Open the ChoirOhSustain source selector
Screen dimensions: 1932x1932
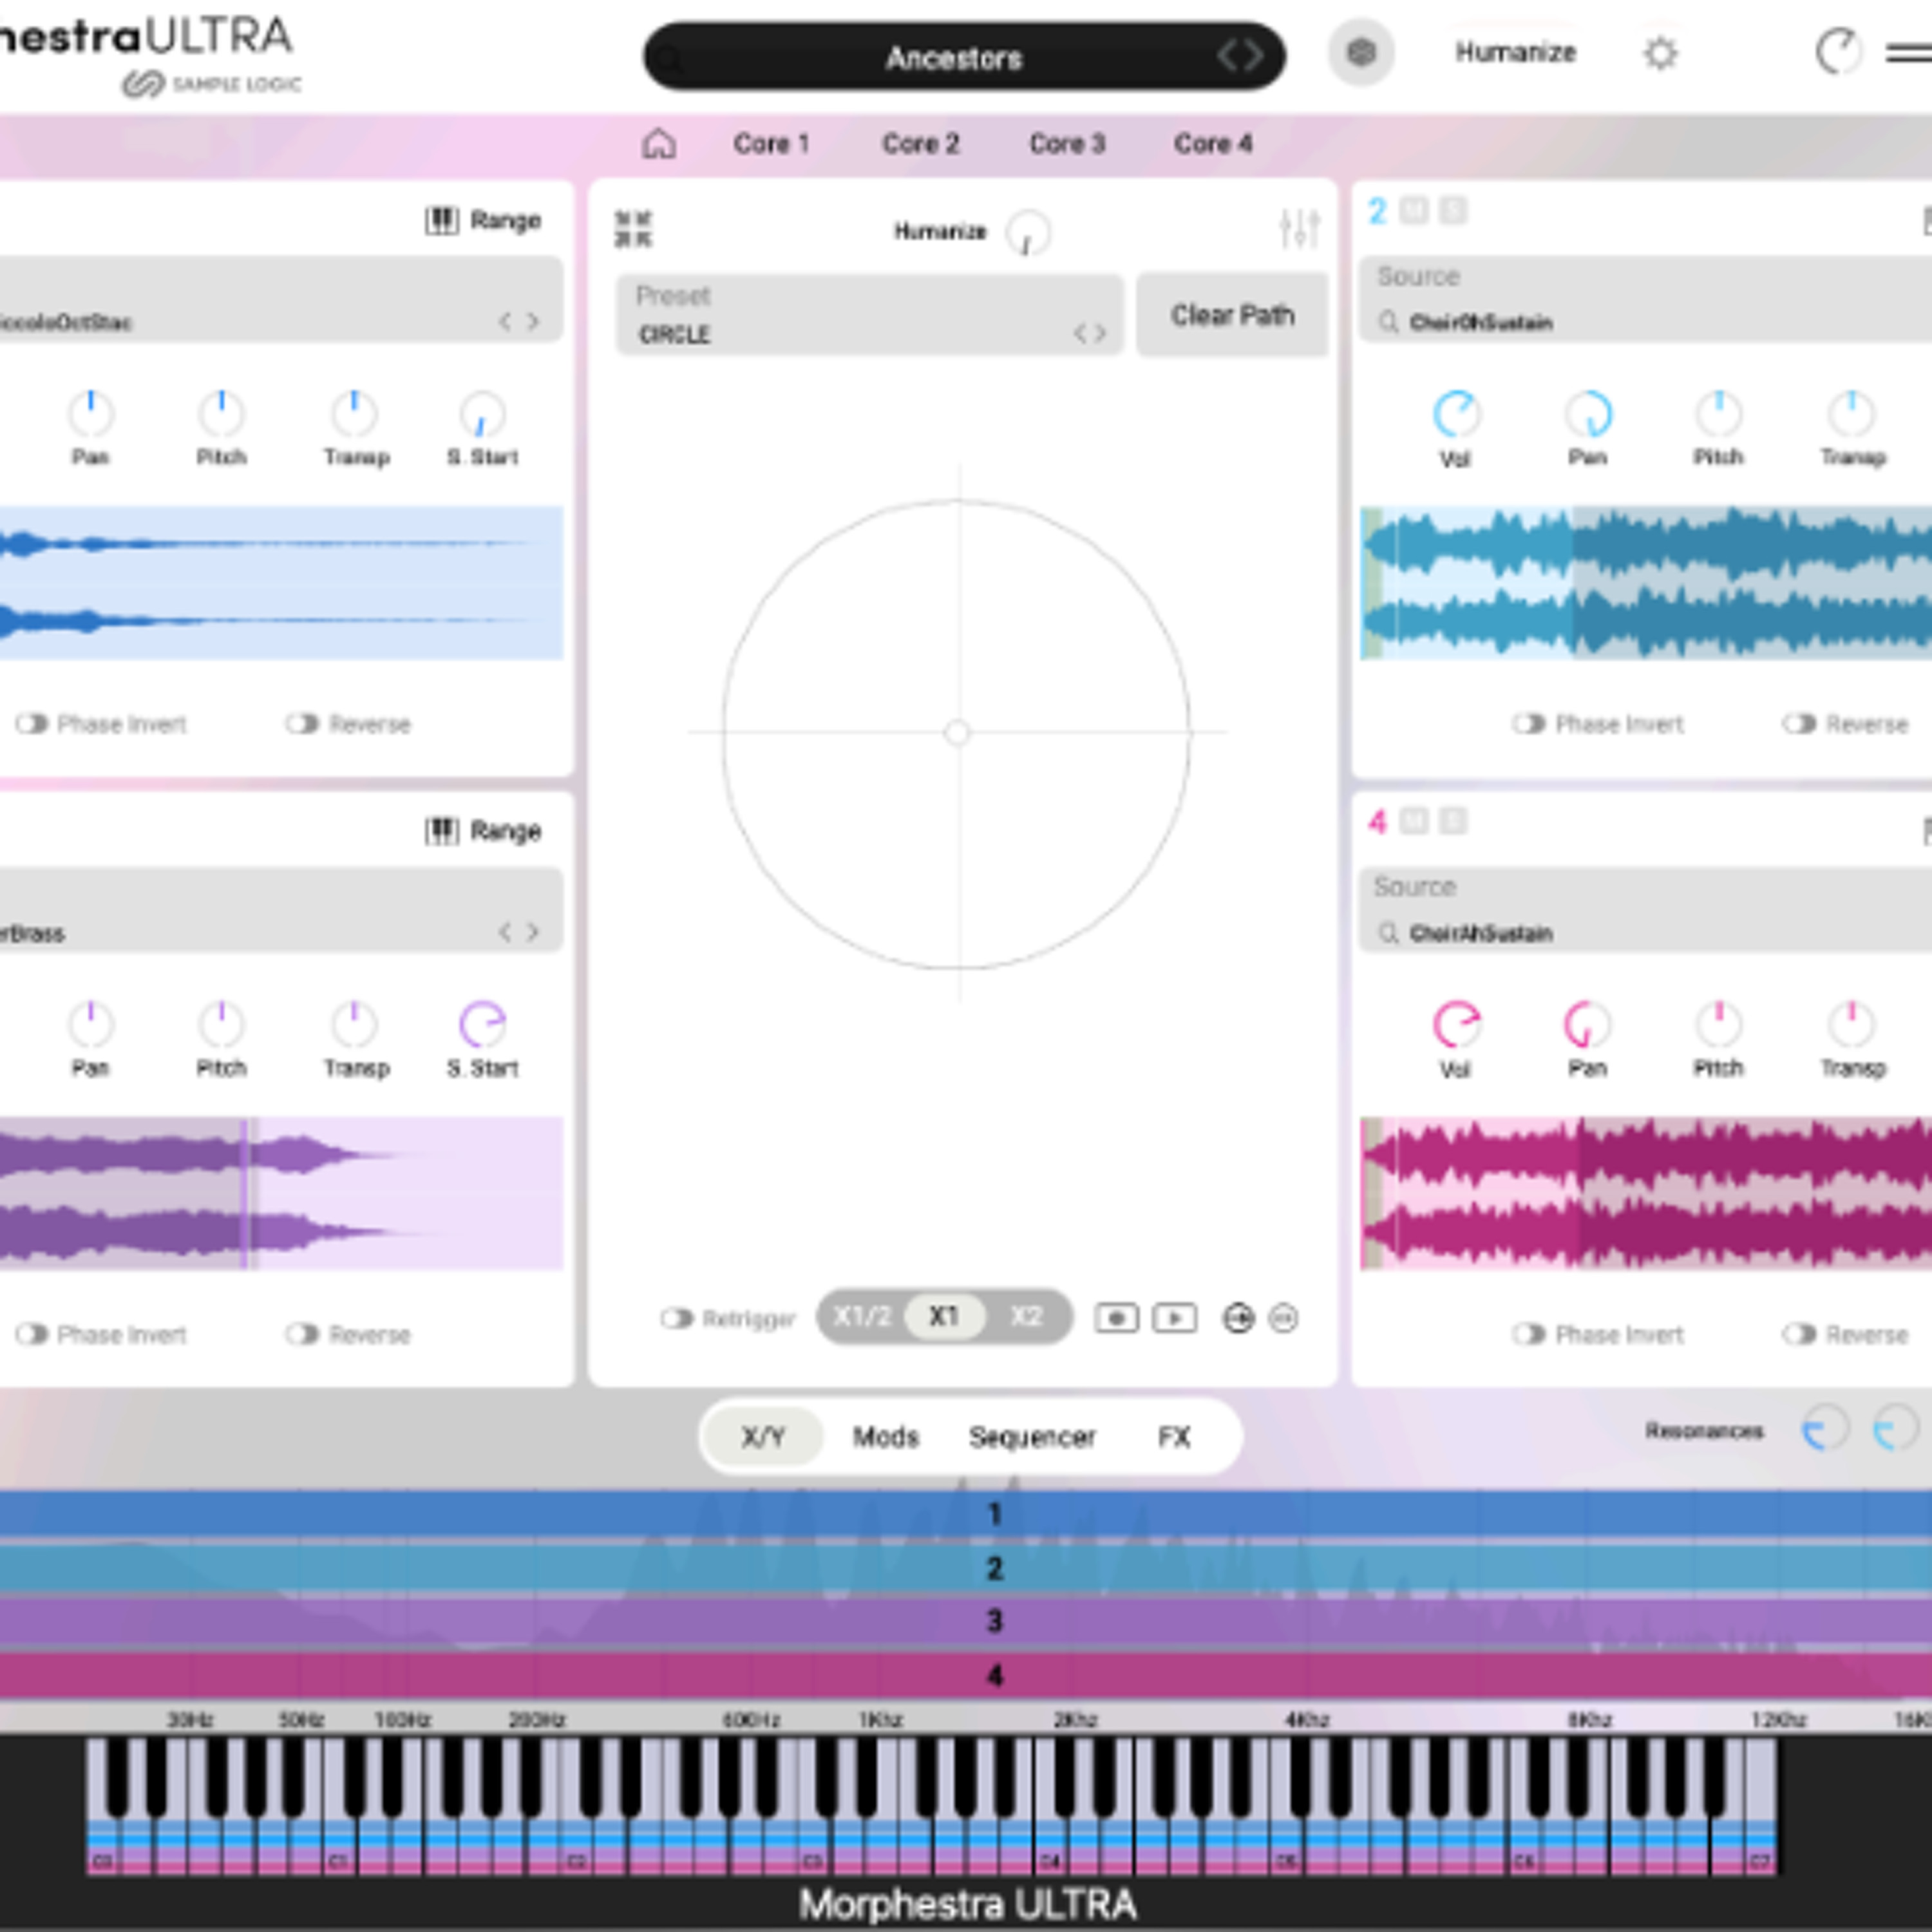[x=1645, y=300]
